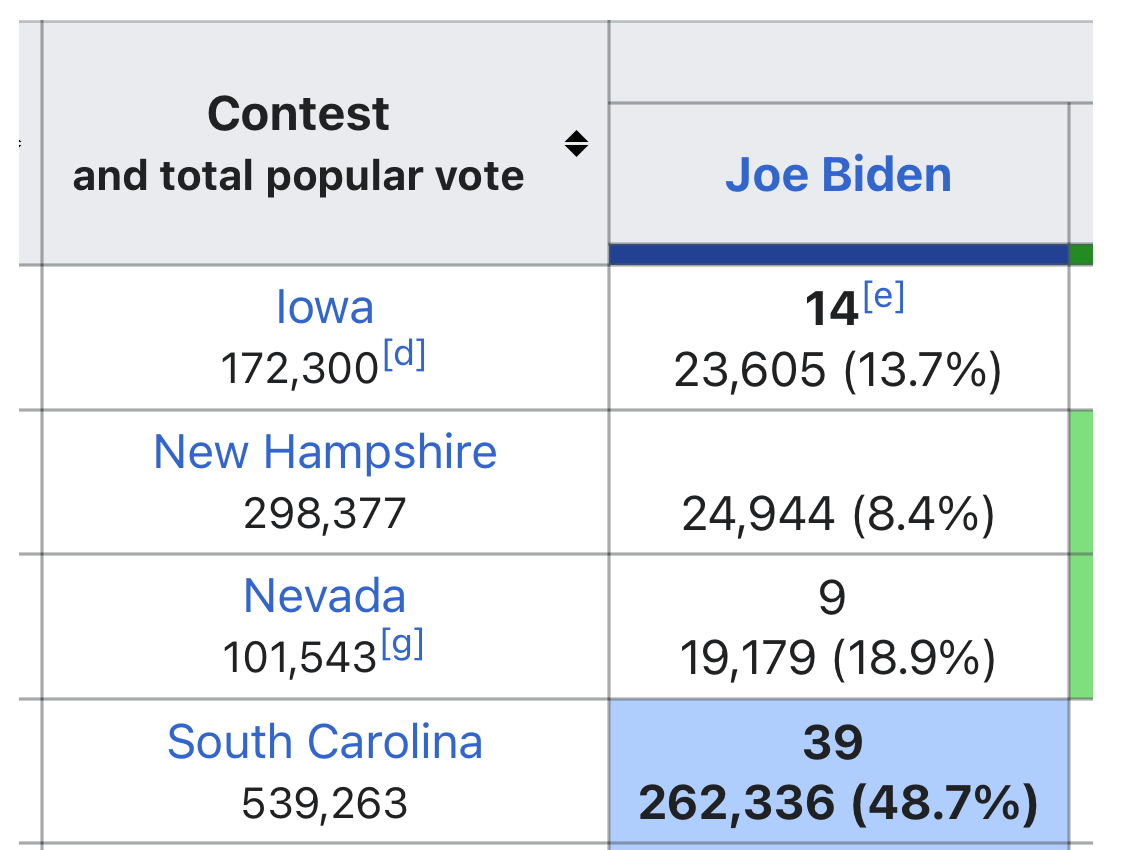Jump to footnote d beside Iowa total

click(x=402, y=357)
